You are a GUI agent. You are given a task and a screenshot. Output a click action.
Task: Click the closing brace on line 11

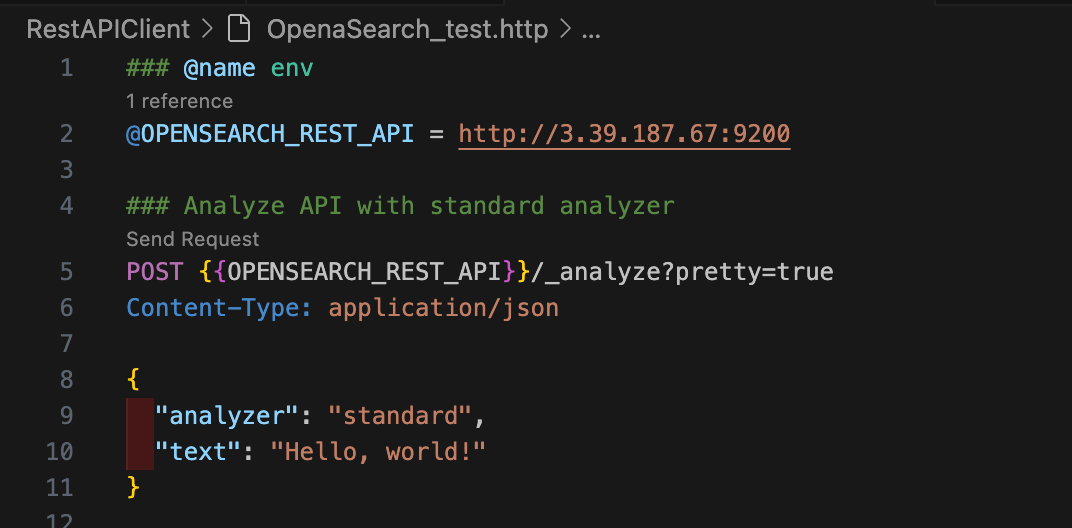click(x=133, y=487)
